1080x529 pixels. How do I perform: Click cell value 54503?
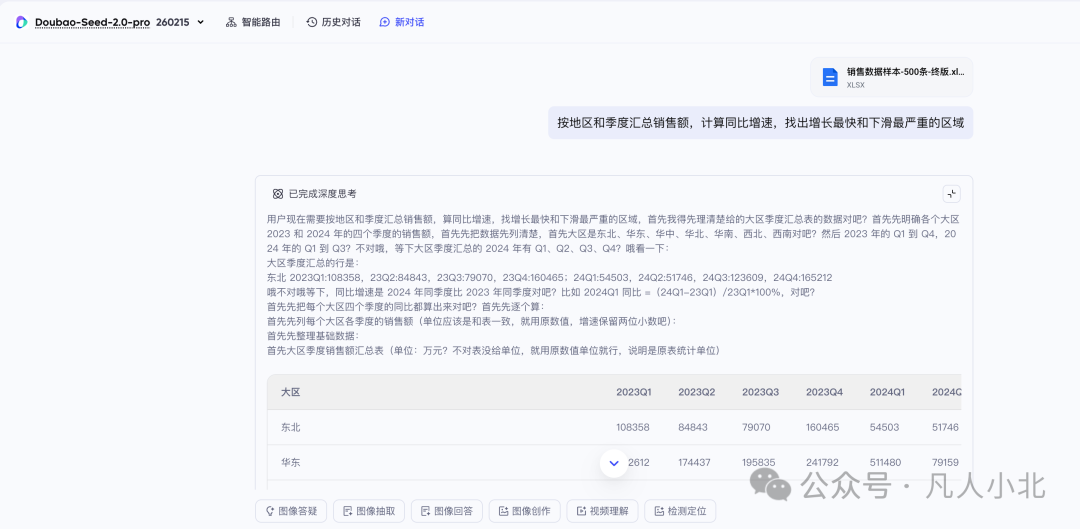[884, 427]
